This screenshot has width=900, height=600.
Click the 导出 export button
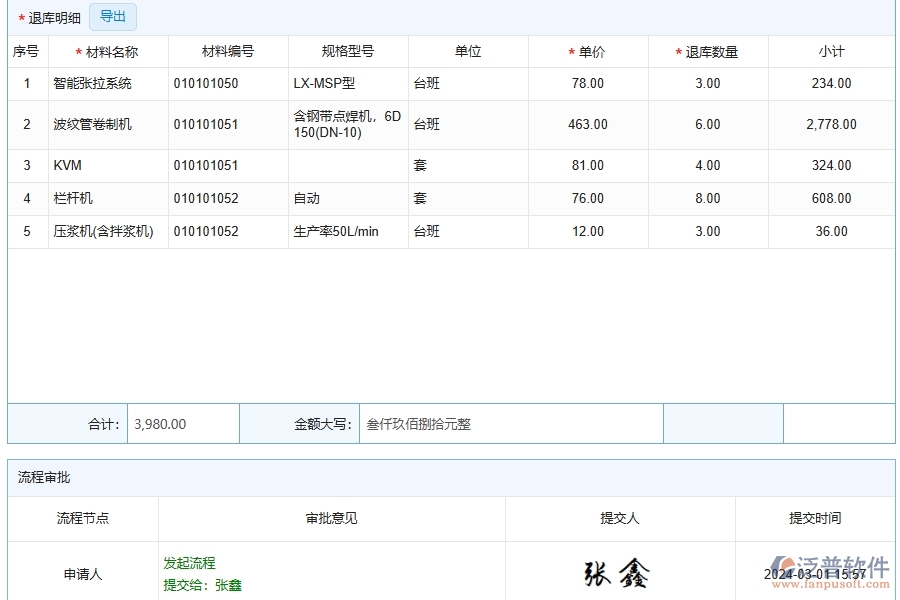(x=112, y=17)
